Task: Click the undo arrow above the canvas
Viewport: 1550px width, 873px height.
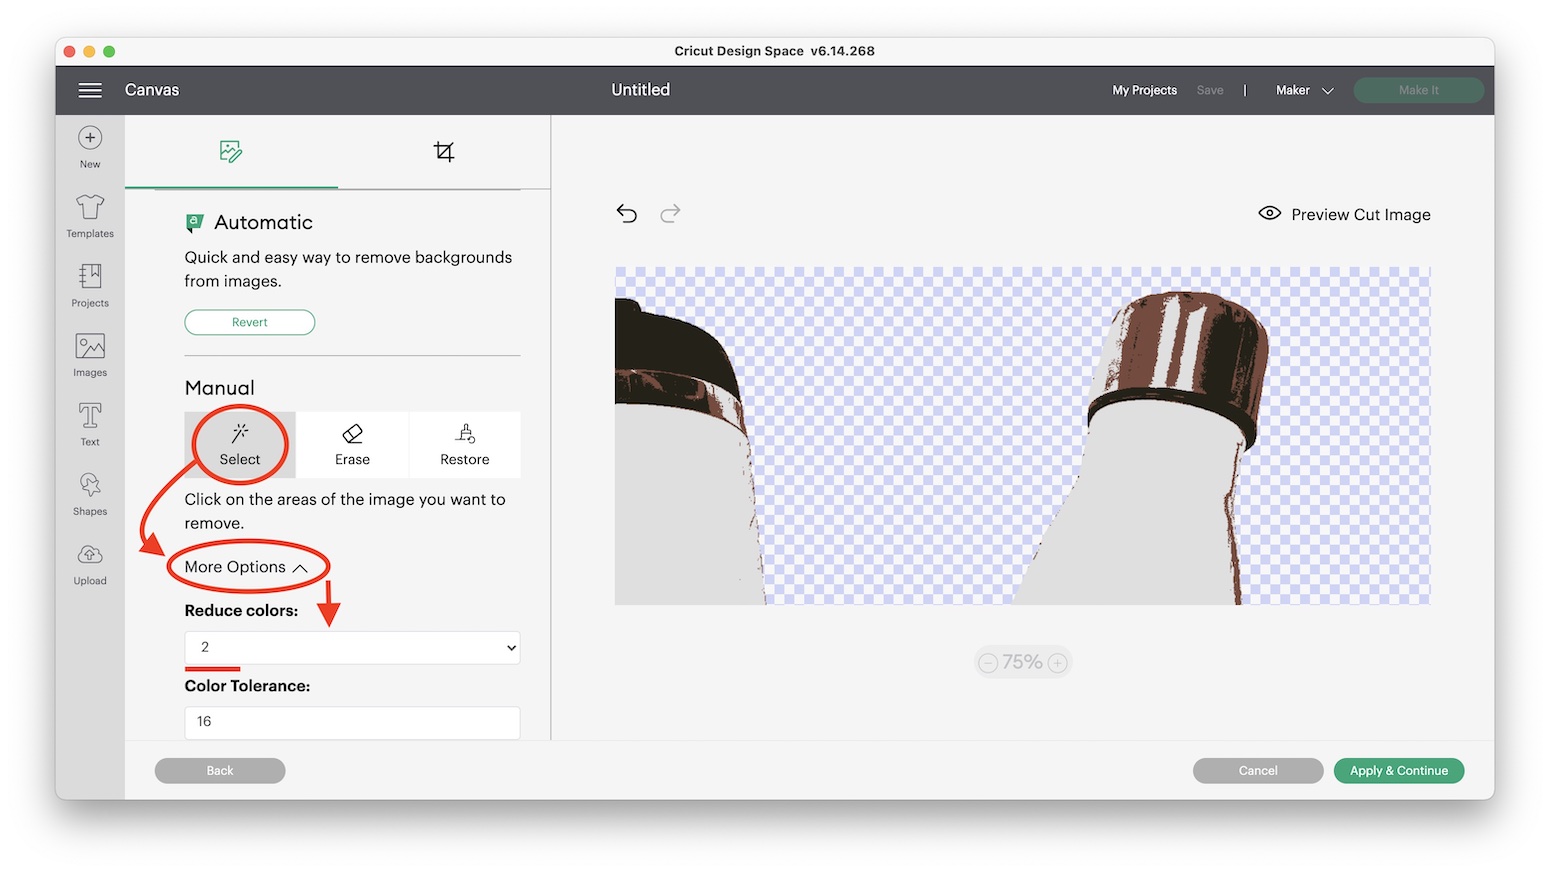Action: coord(627,213)
